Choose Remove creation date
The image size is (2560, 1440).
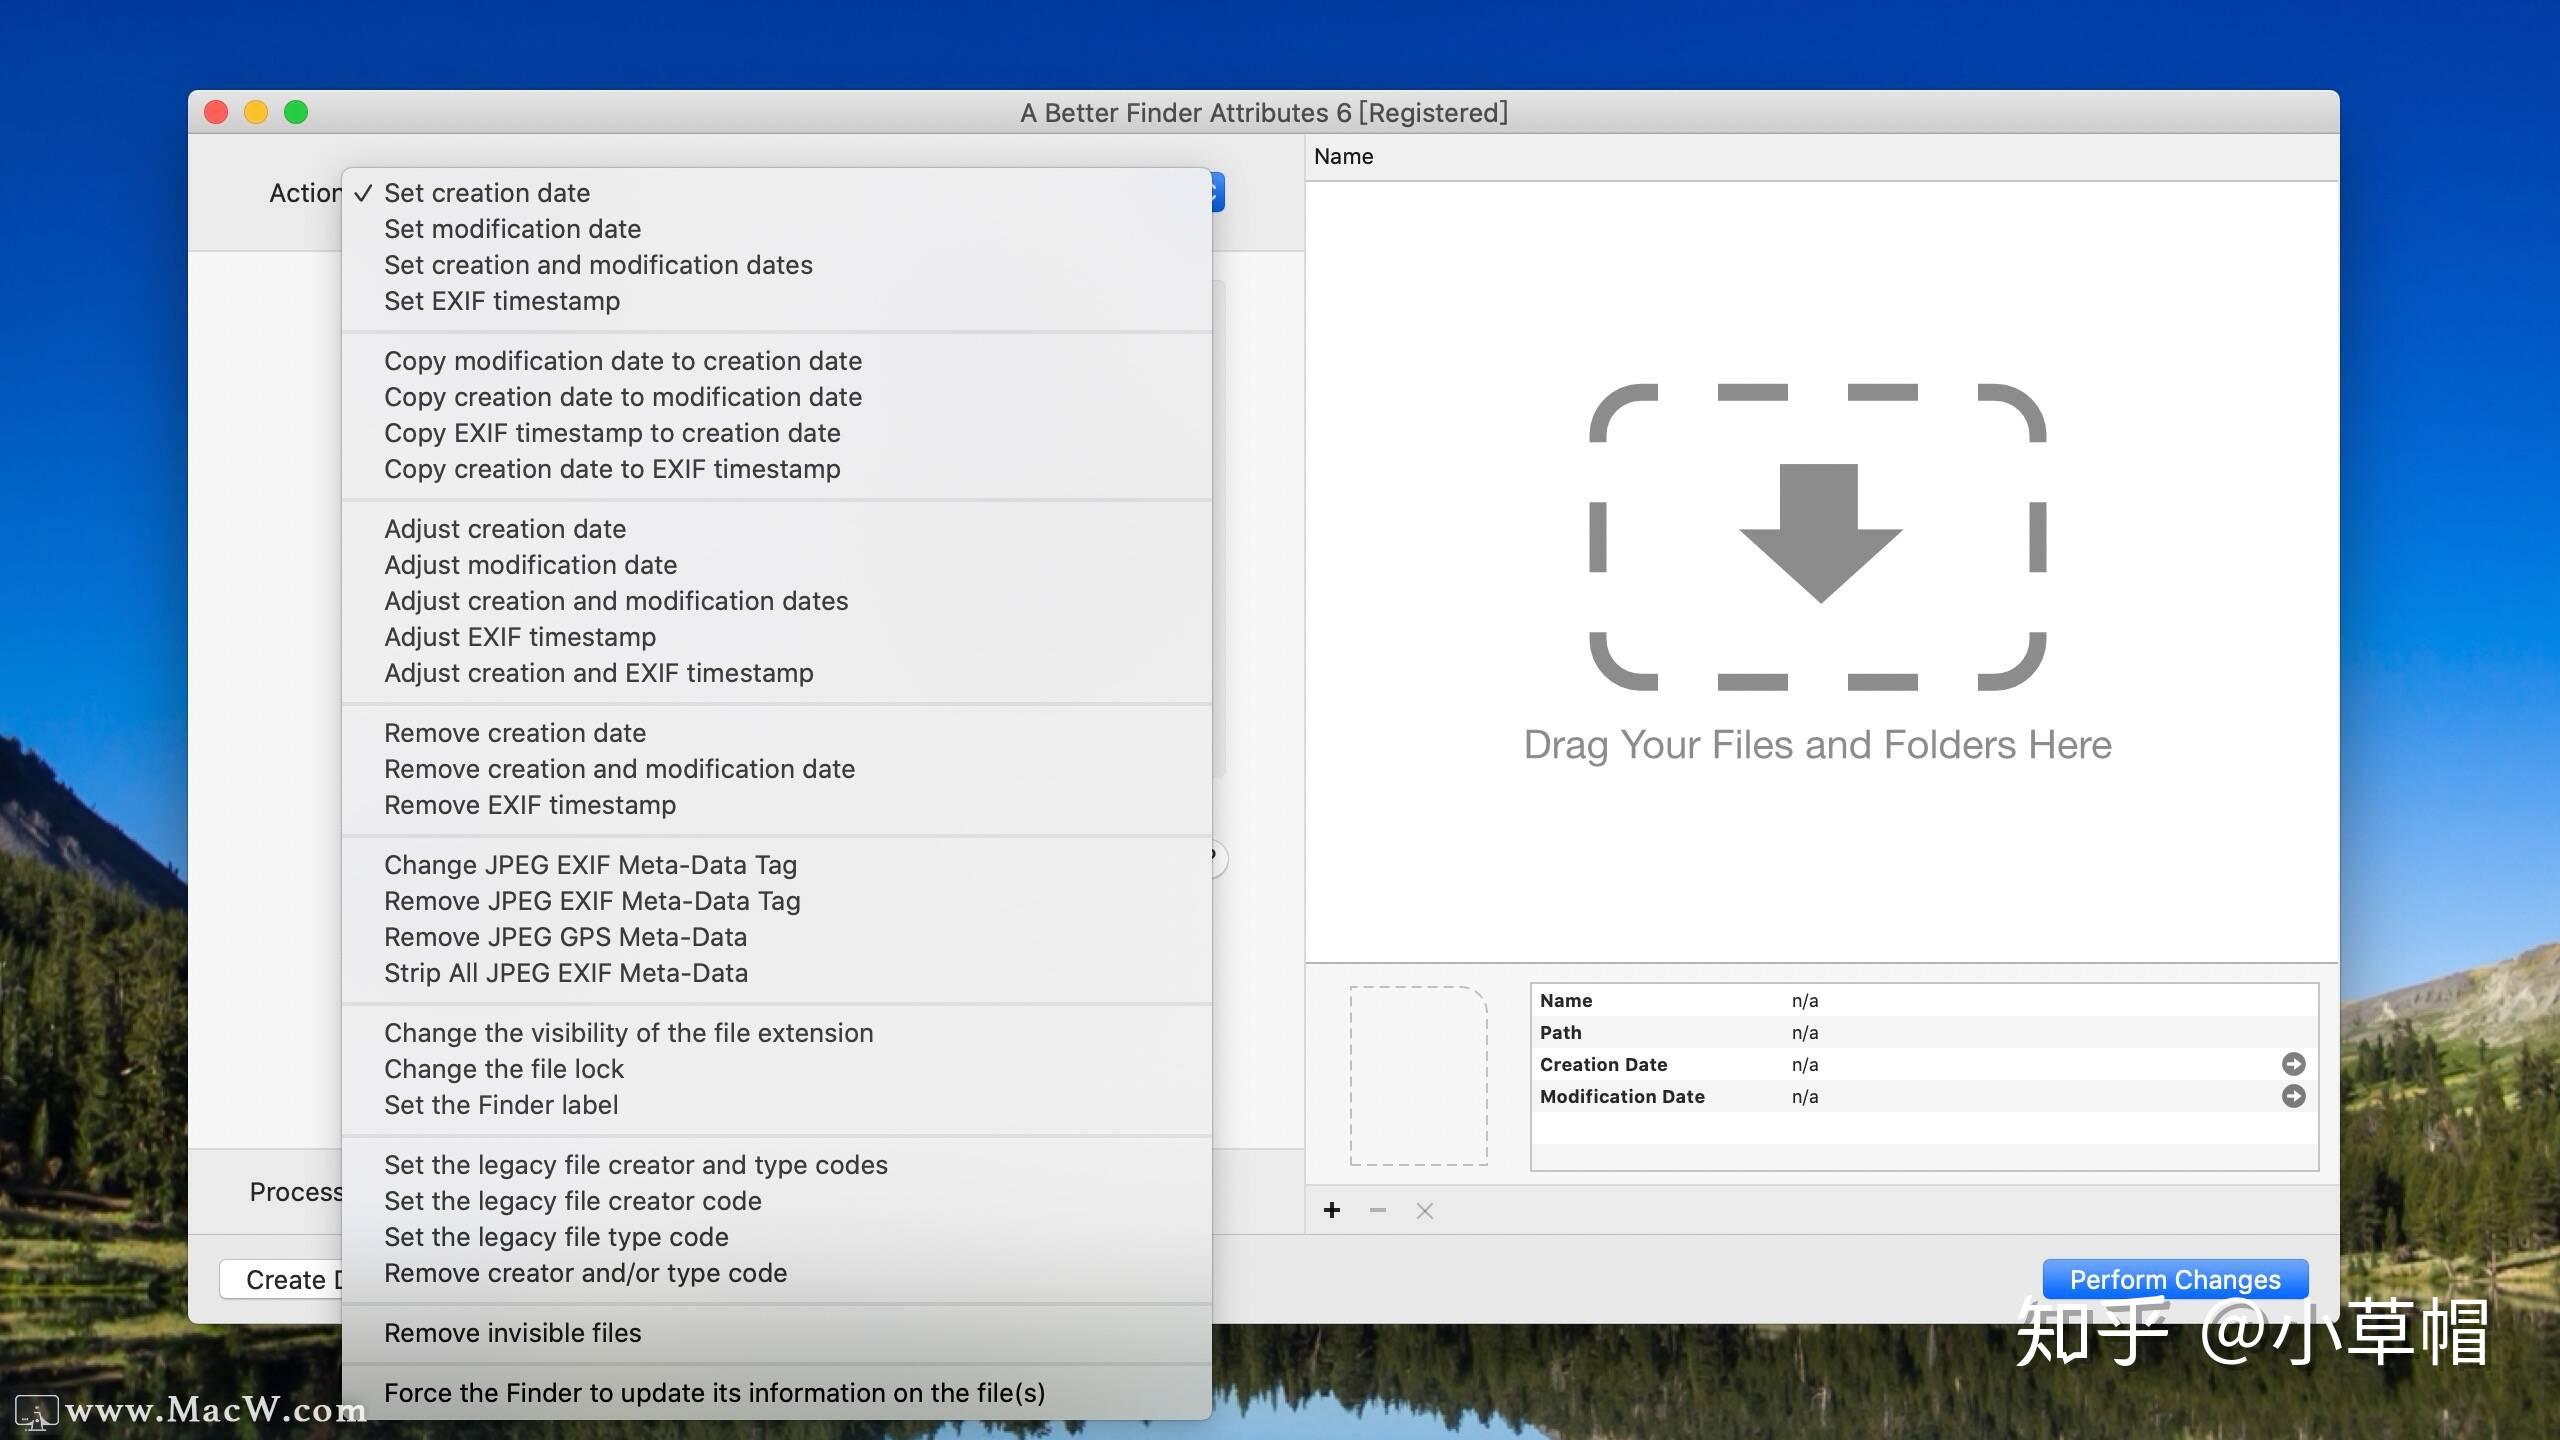pos(776,733)
